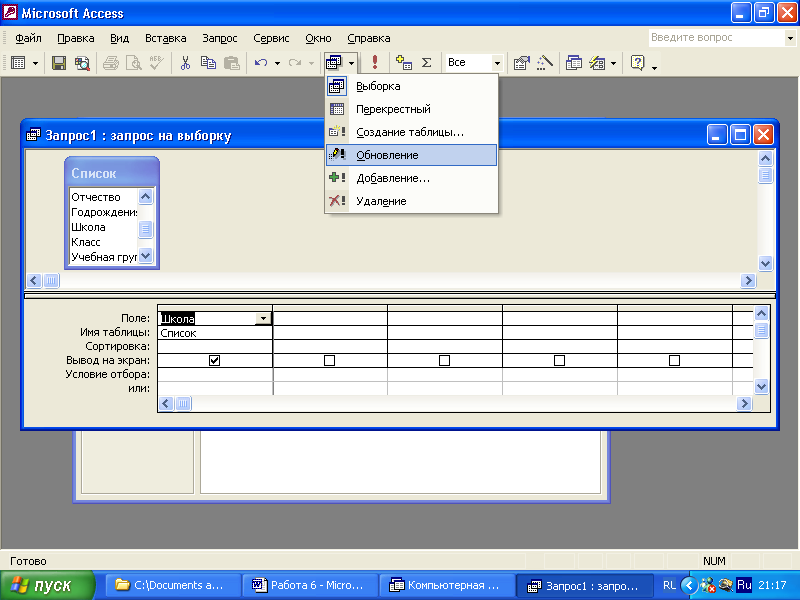Expand the View mode dropdown arrow

(x=35, y=63)
